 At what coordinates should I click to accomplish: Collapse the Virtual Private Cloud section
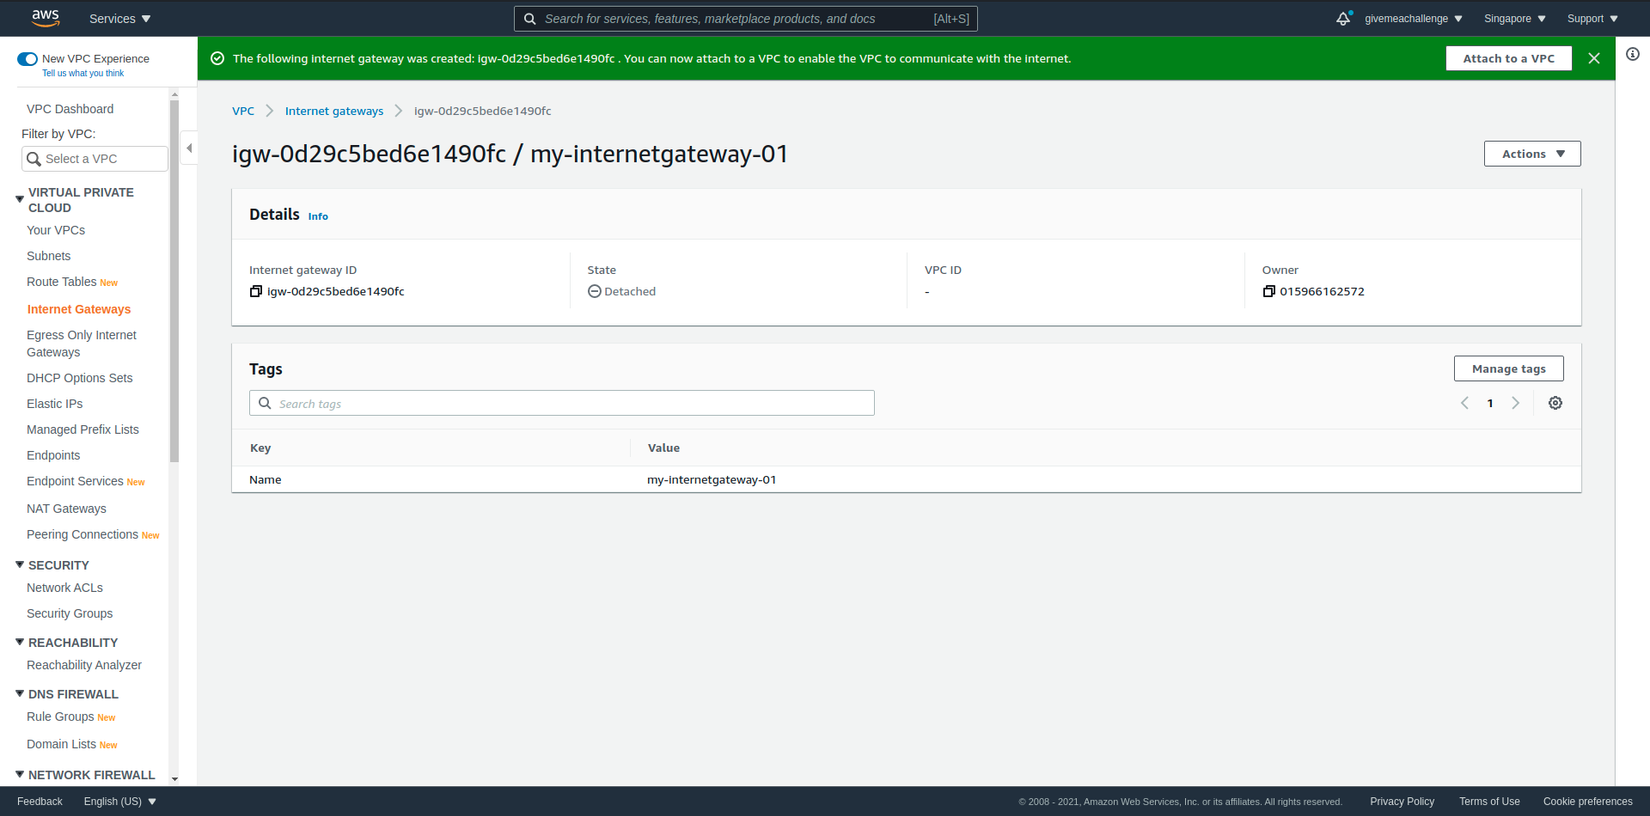coord(19,199)
